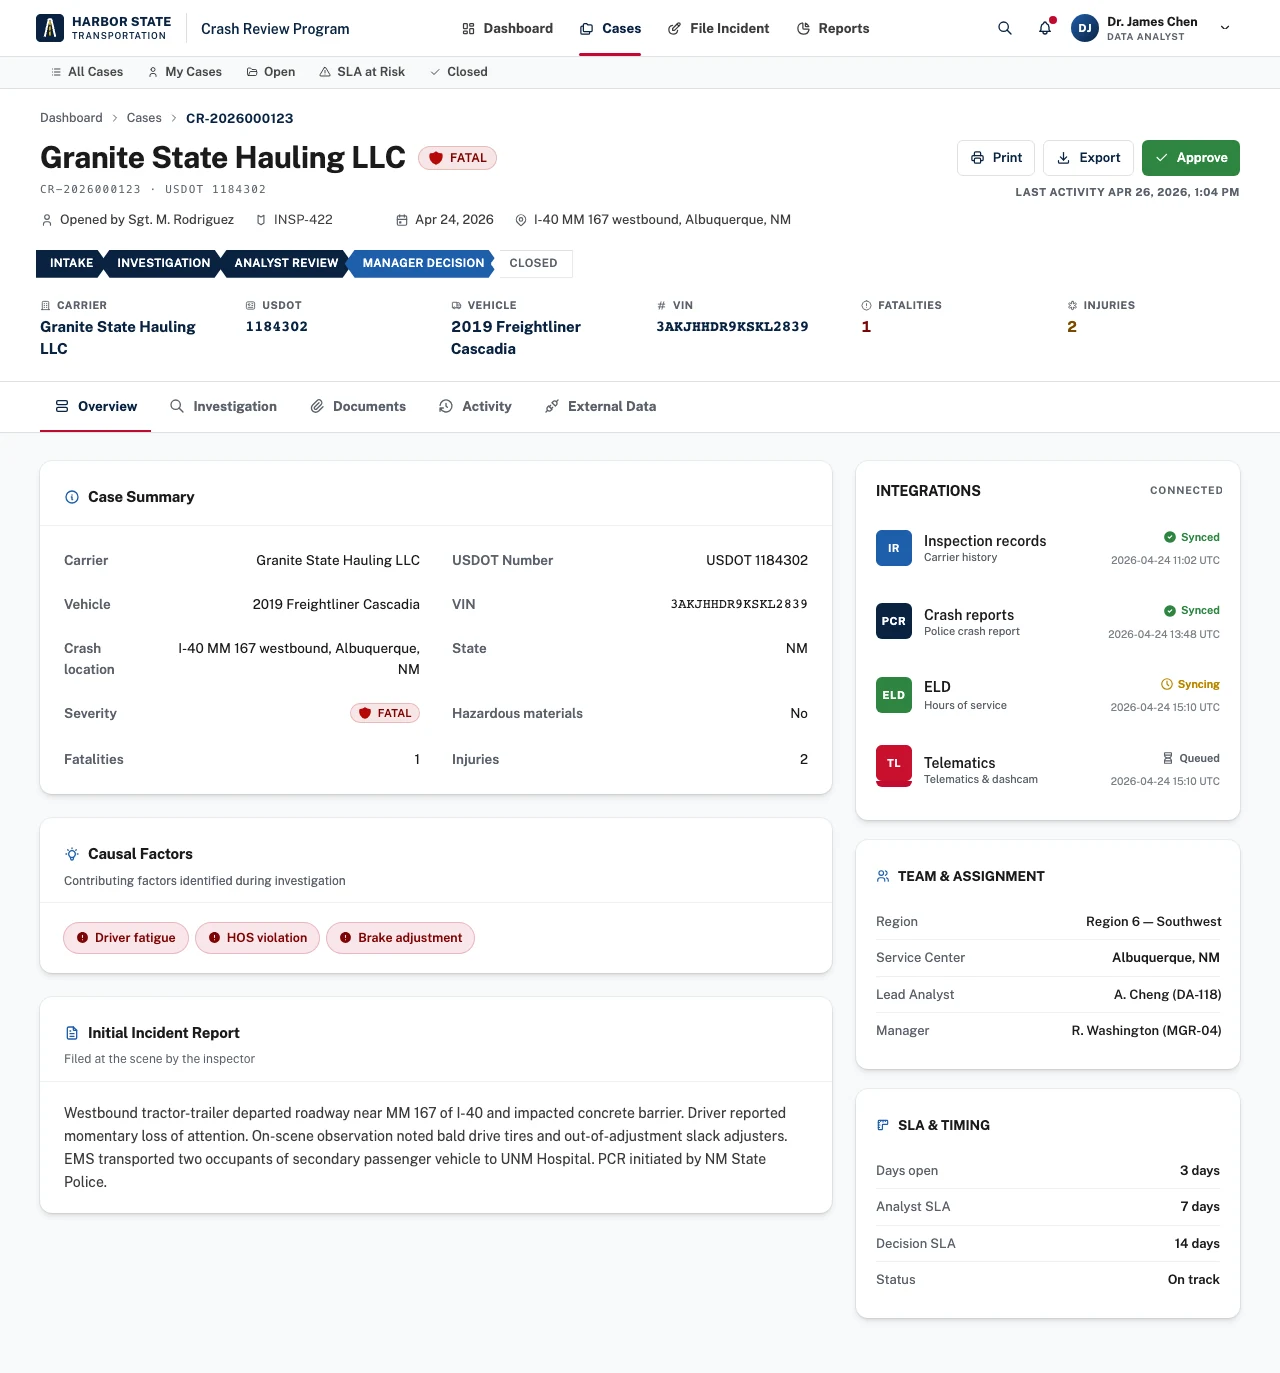Click the Lead Analyst A. Cheng (DA-118)
The height and width of the screenshot is (1373, 1280).
1168,994
